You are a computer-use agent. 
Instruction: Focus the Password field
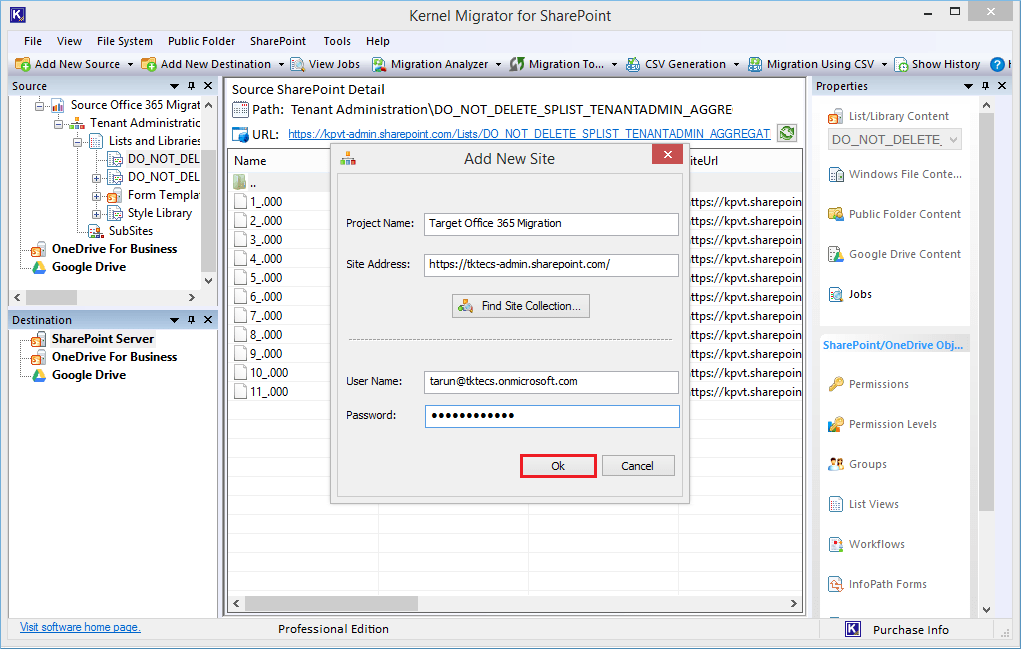click(552, 417)
